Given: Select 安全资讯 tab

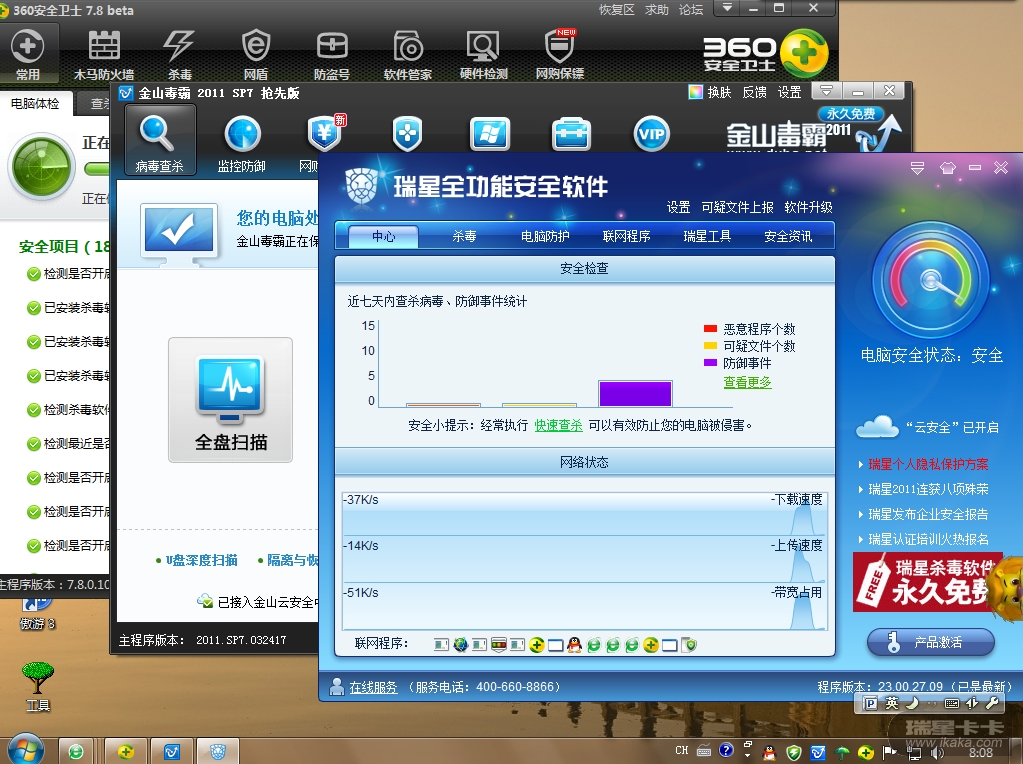Looking at the screenshot, I should 788,236.
